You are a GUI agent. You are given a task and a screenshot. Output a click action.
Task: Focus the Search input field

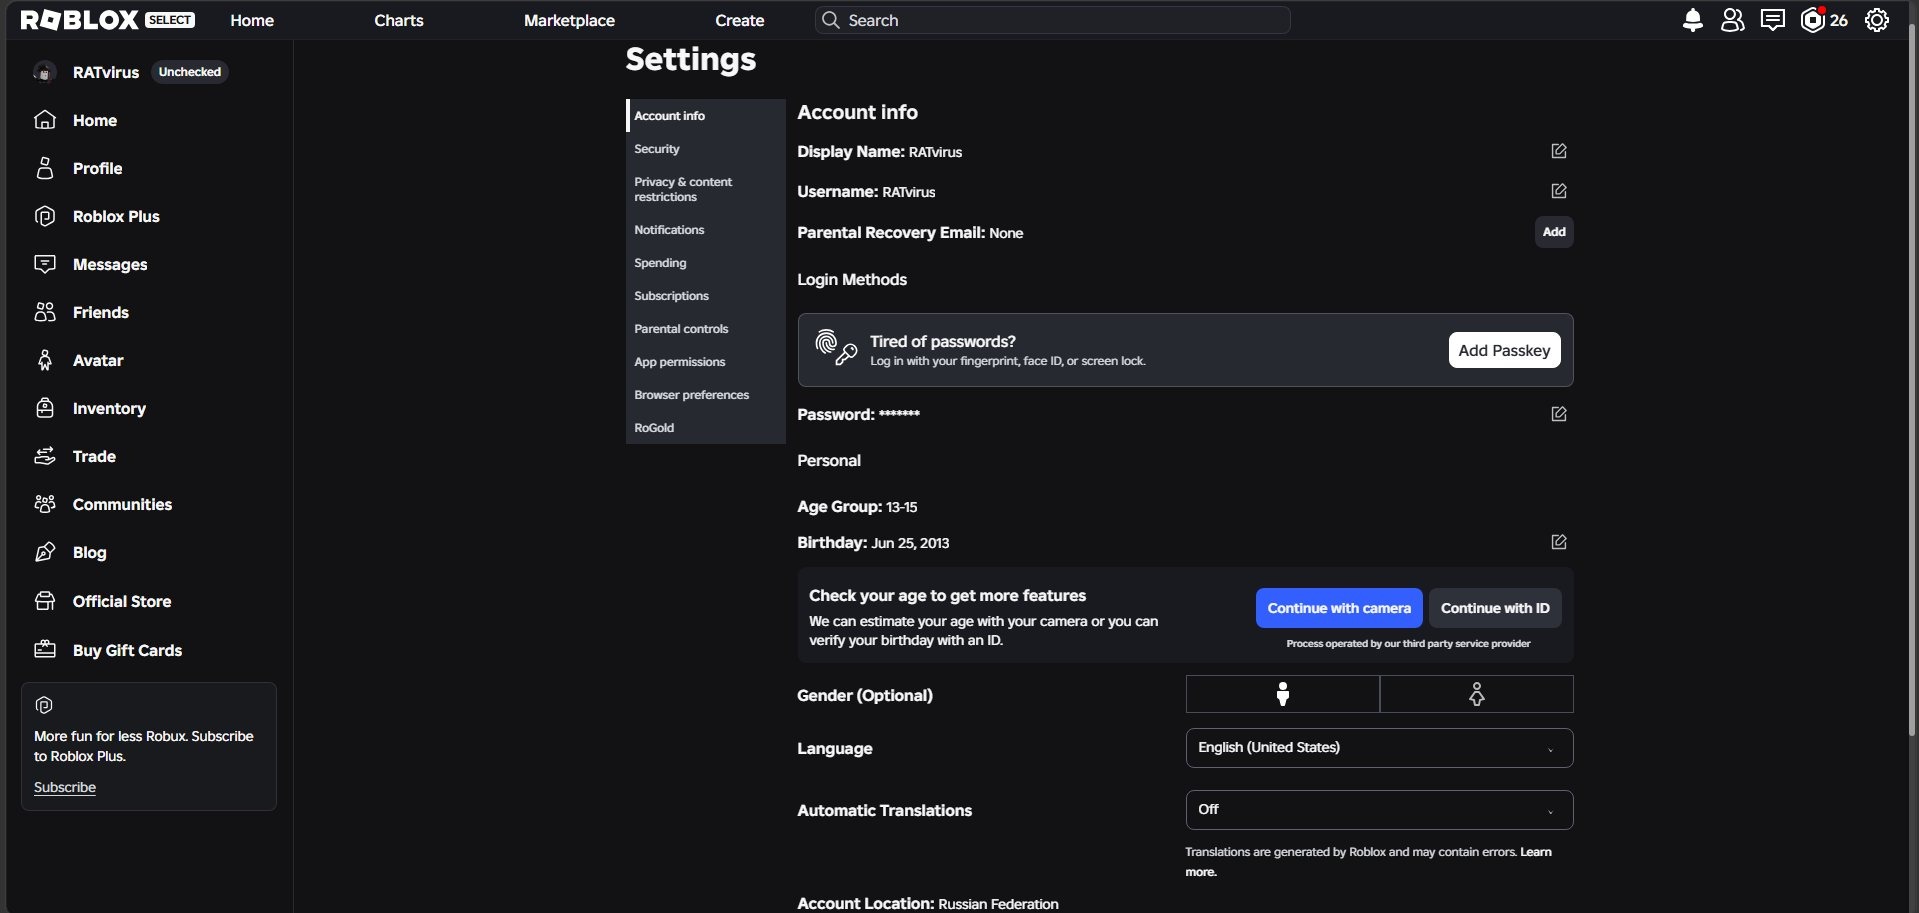pyautogui.click(x=1052, y=20)
